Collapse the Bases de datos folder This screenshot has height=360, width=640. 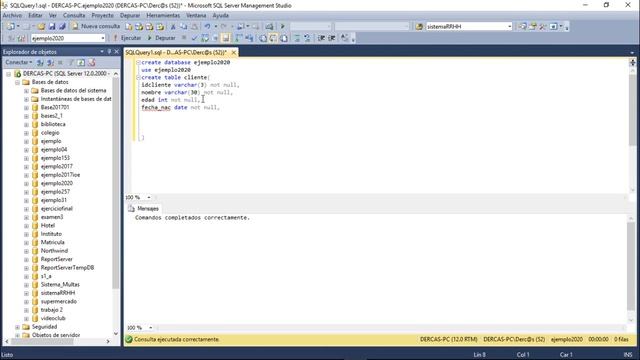pos(18,82)
